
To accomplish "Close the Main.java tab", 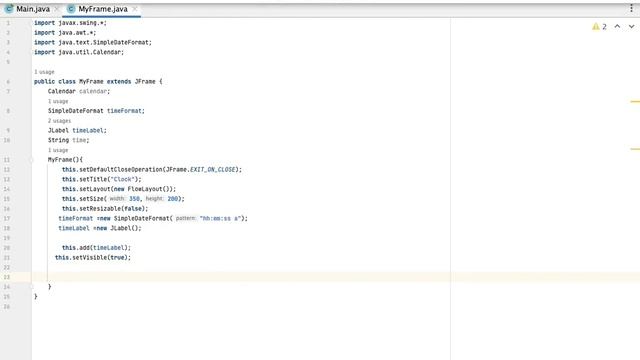I will click(x=57, y=9).
